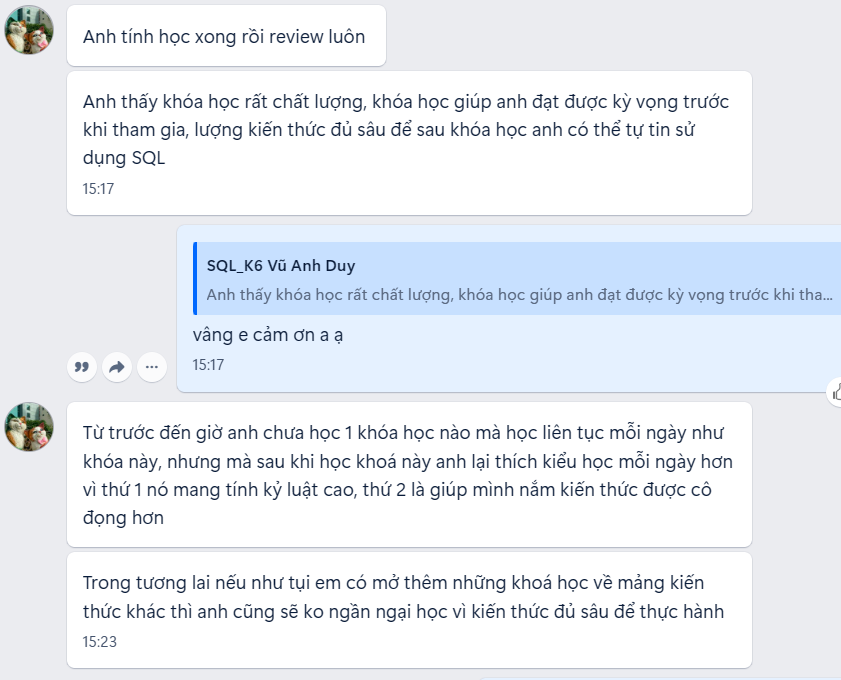Viewport: 841px width, 680px height.
Task: Click the quote reply icon
Action: 83,367
